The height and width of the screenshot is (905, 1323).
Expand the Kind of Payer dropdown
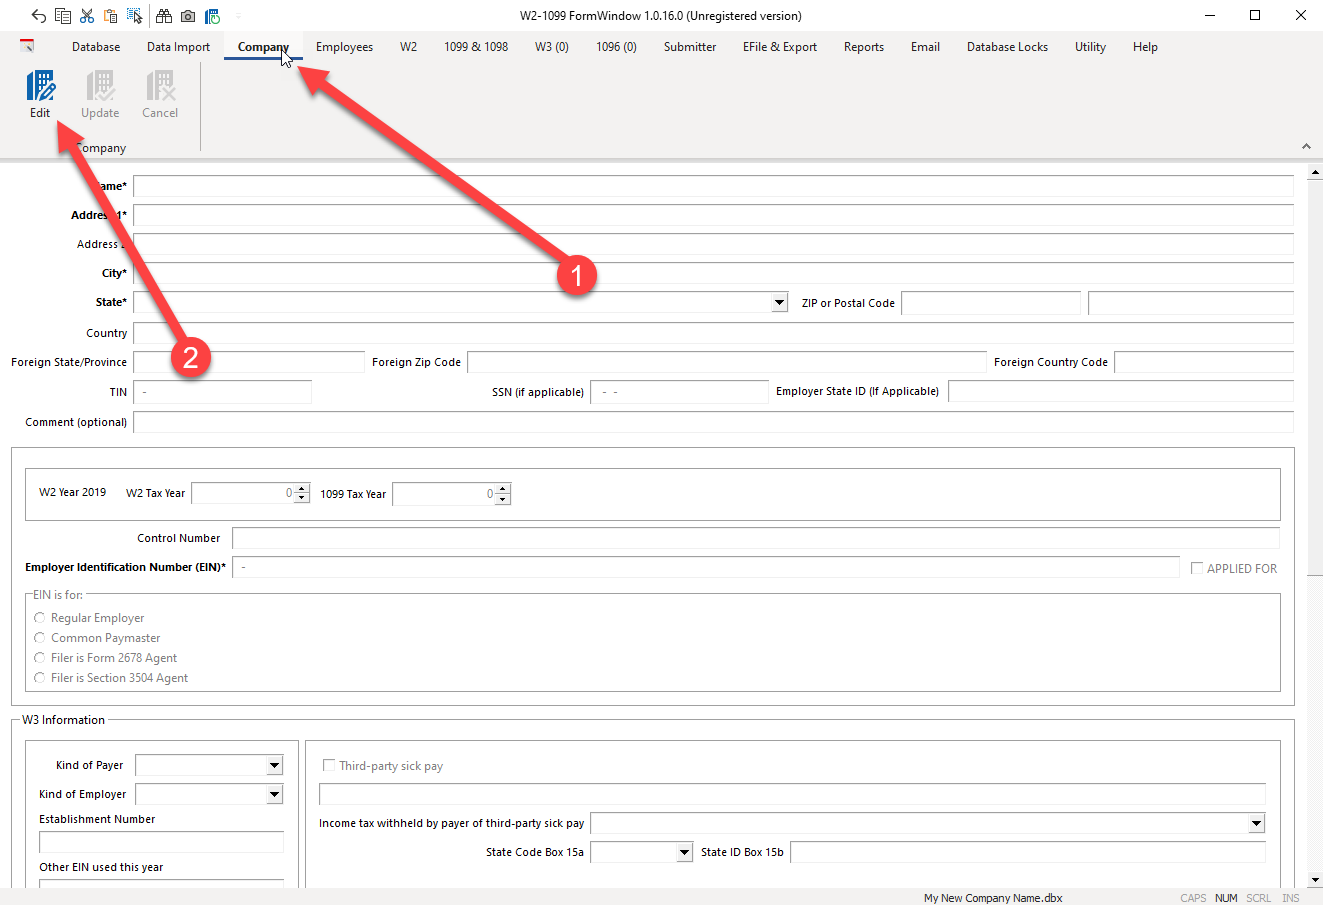(x=274, y=765)
